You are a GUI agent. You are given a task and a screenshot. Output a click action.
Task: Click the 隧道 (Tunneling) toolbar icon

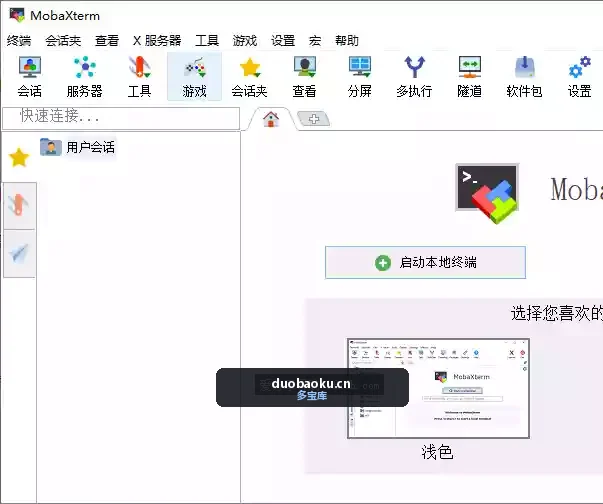coord(469,77)
